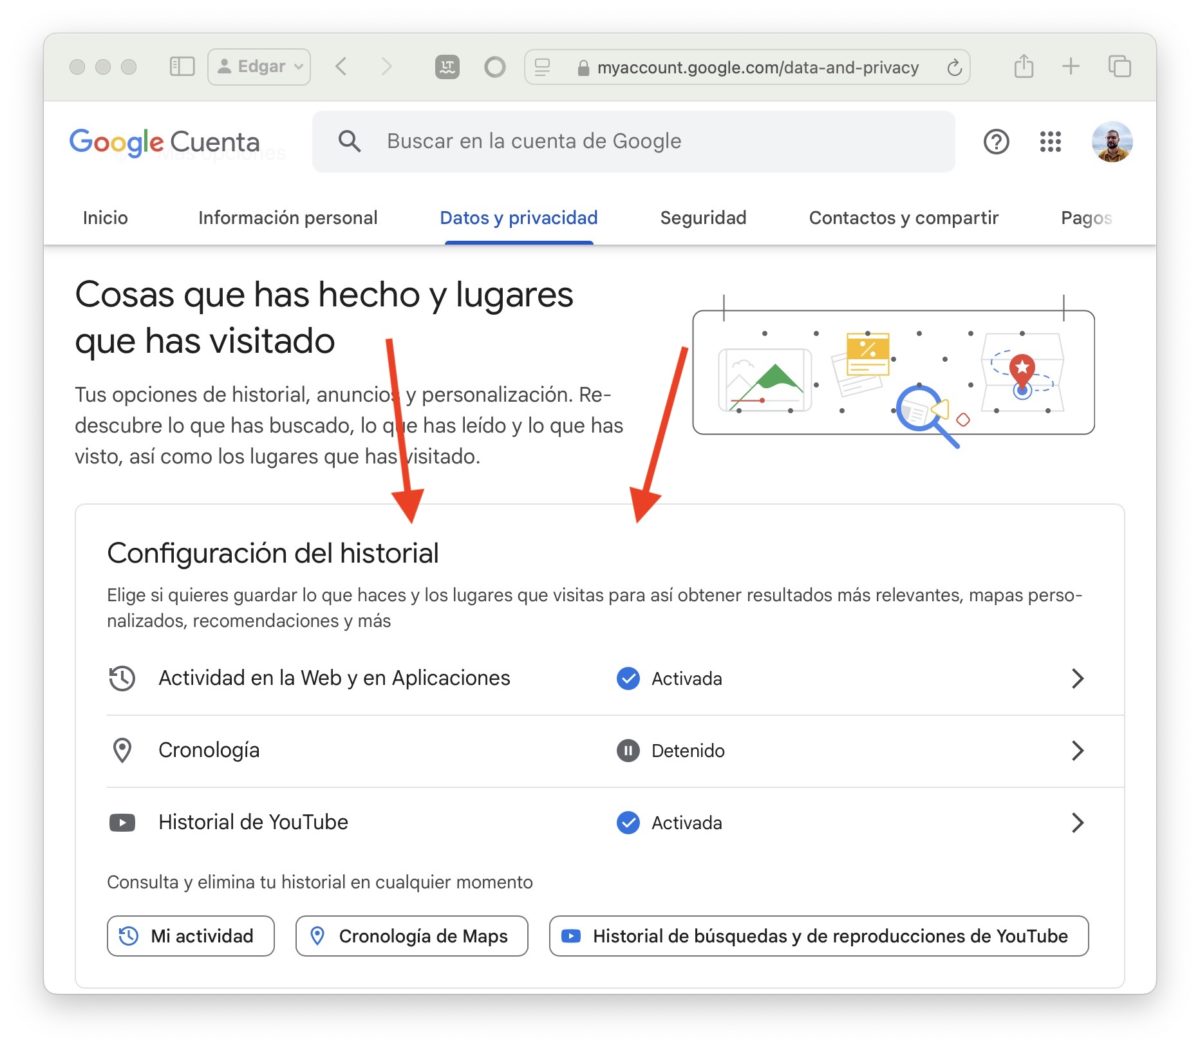Image resolution: width=1200 pixels, height=1048 pixels.
Task: Click the Cosas que has hecho heading
Action: tap(324, 318)
